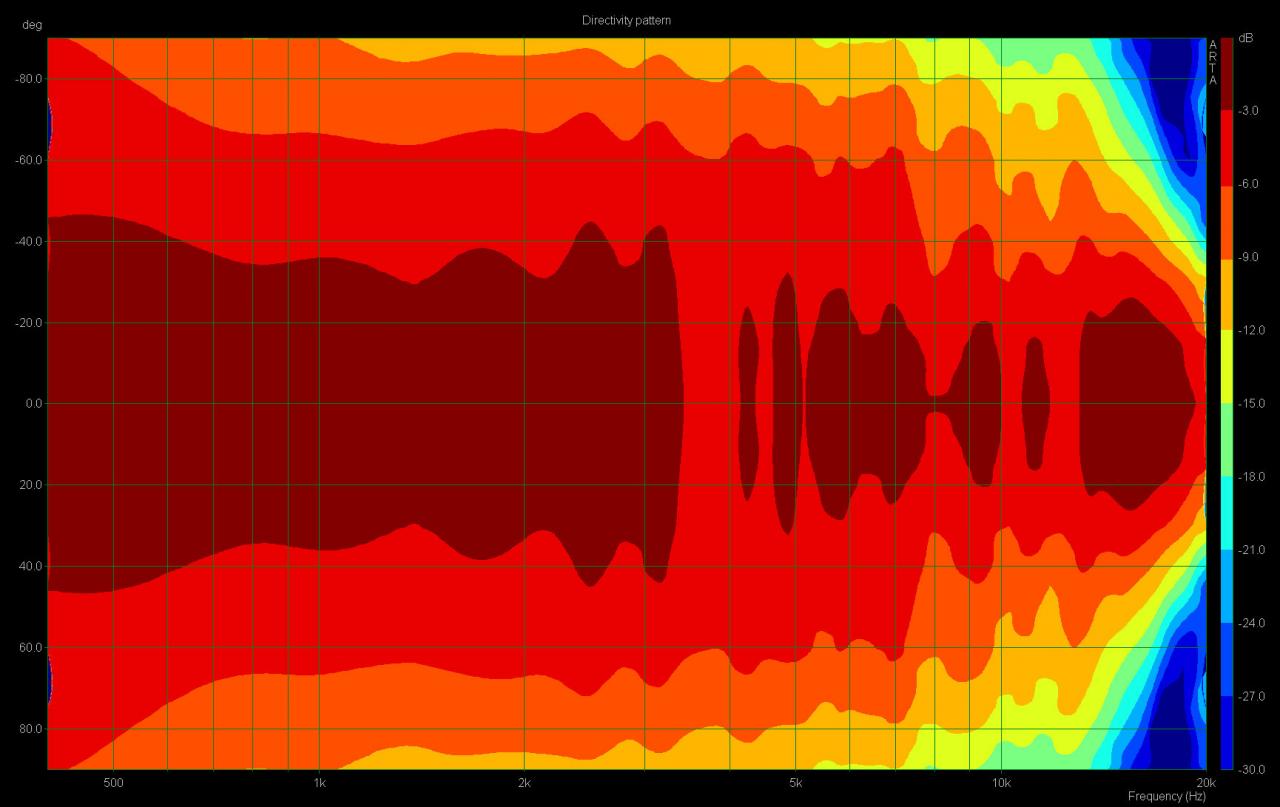Click the -18.0 label on the color scale
The image size is (1280, 807).
coord(1250,477)
